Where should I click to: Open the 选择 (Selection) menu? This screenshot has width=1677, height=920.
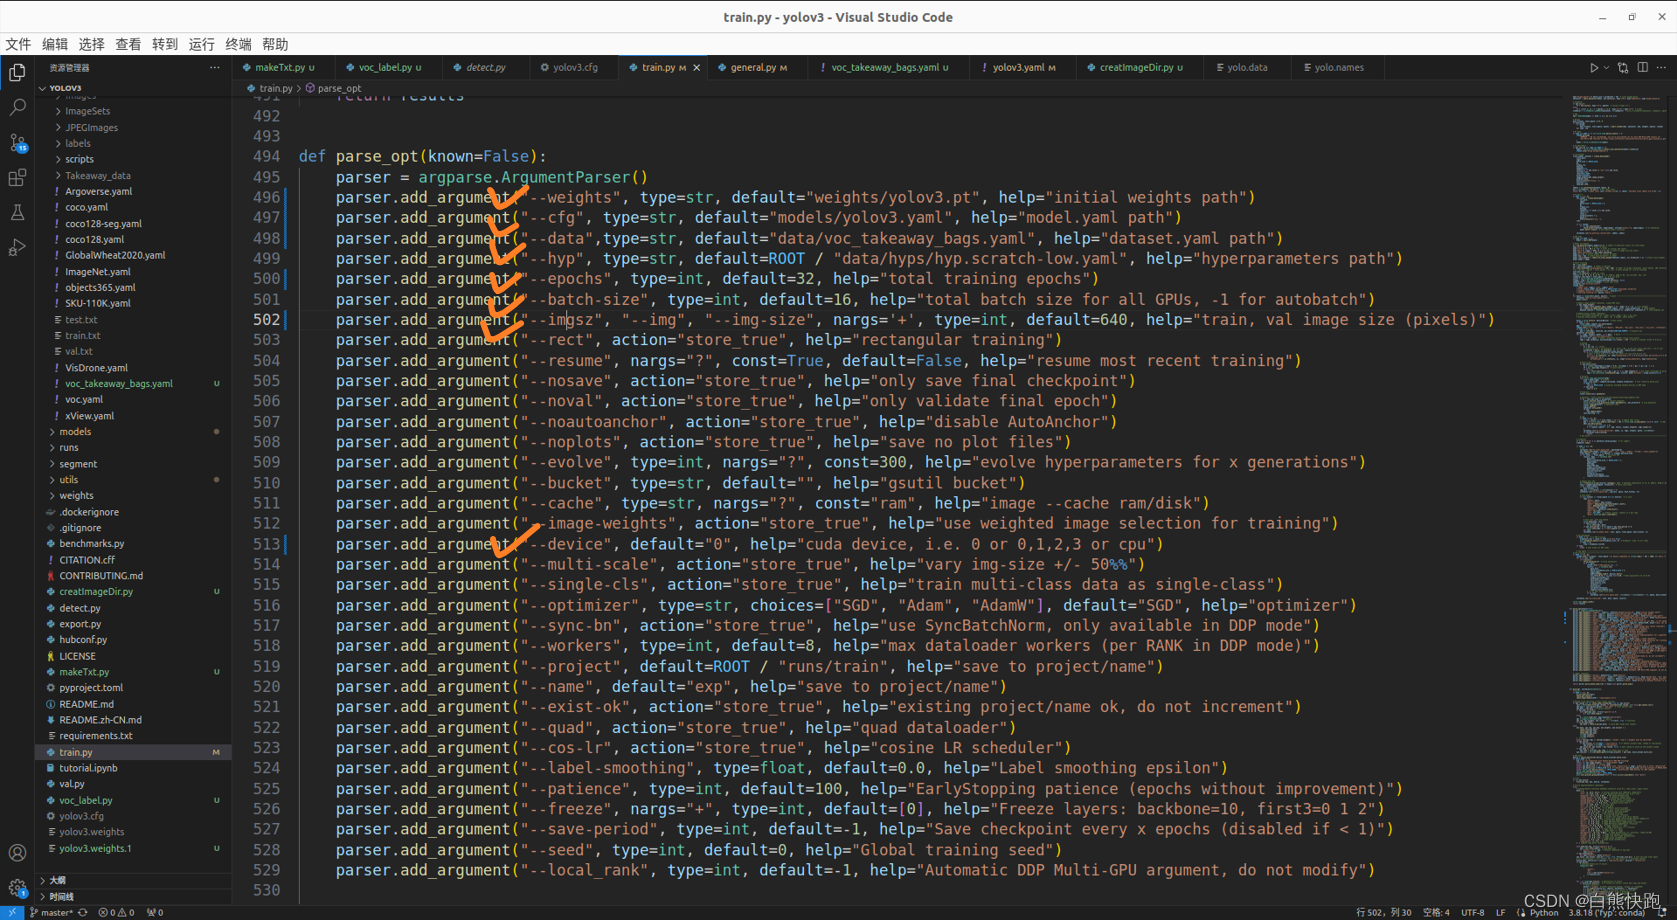91,44
